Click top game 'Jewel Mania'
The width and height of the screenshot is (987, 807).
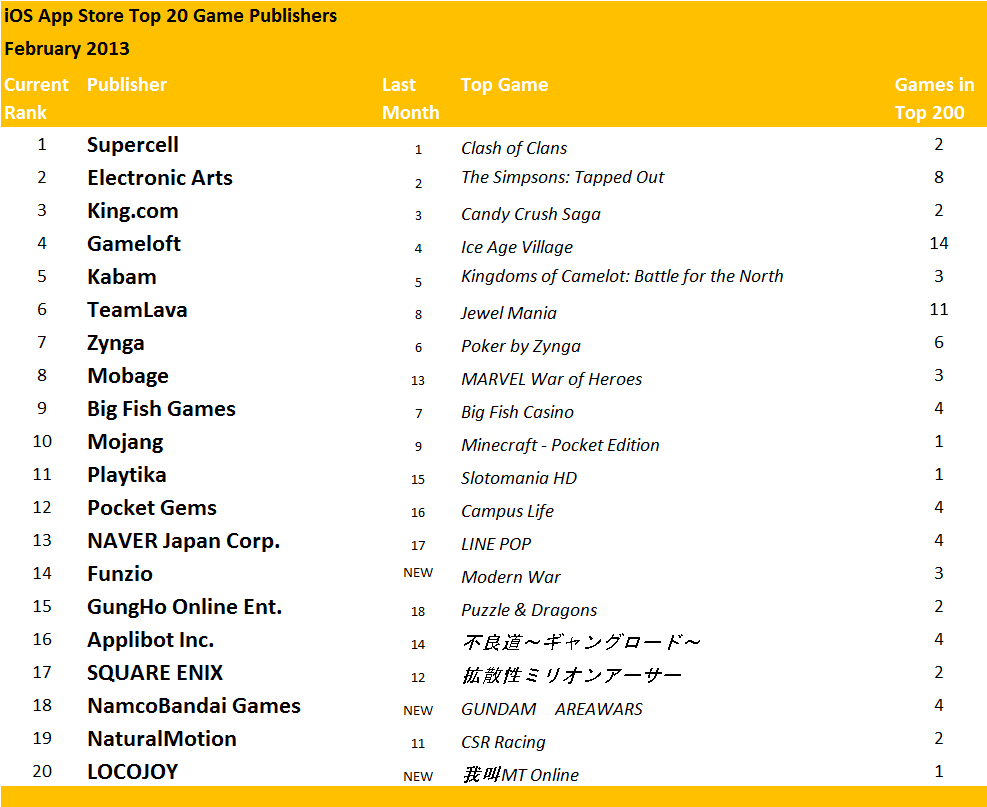509,313
